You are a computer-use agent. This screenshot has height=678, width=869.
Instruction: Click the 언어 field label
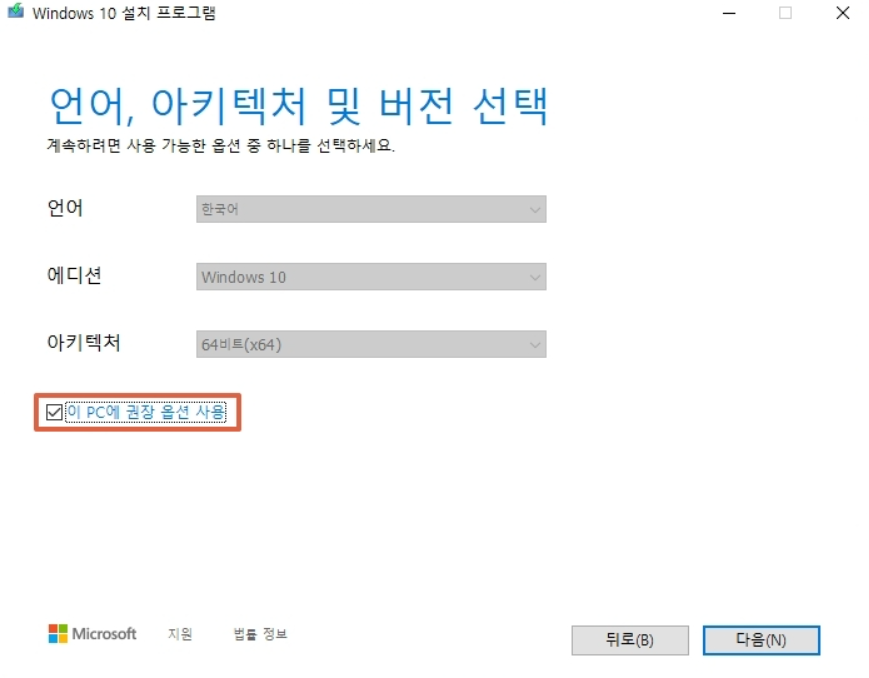[65, 208]
